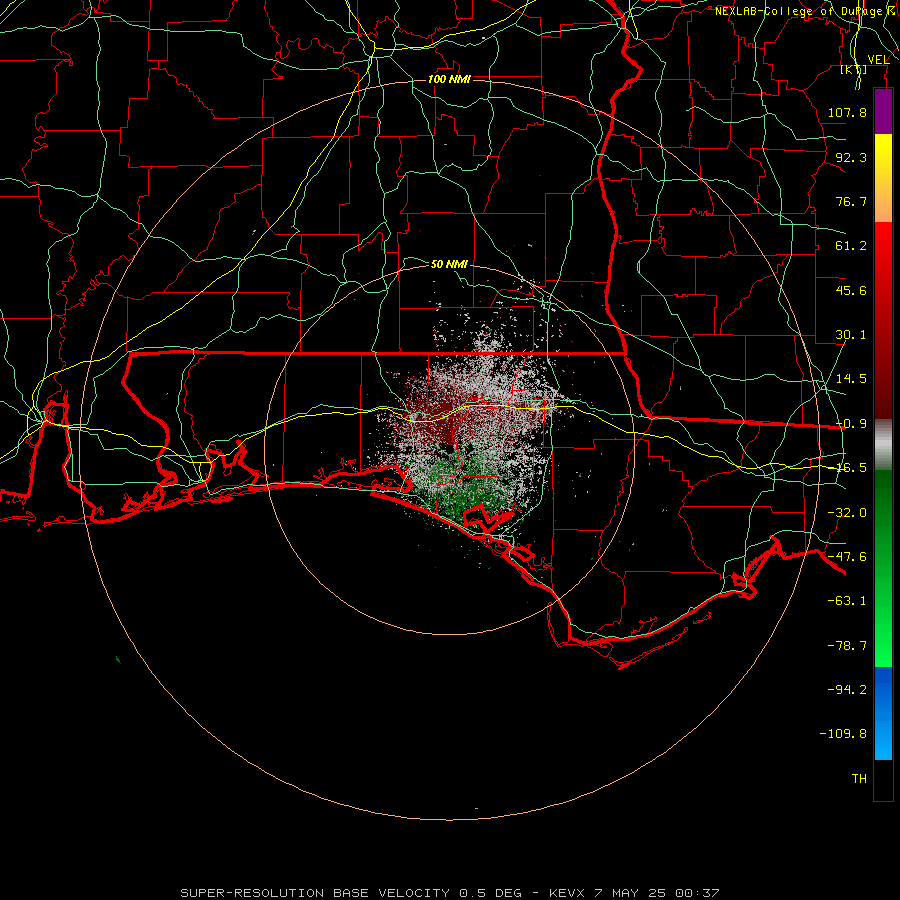Click the -94.2 velocity value label
This screenshot has width=900, height=900.
coord(847,689)
